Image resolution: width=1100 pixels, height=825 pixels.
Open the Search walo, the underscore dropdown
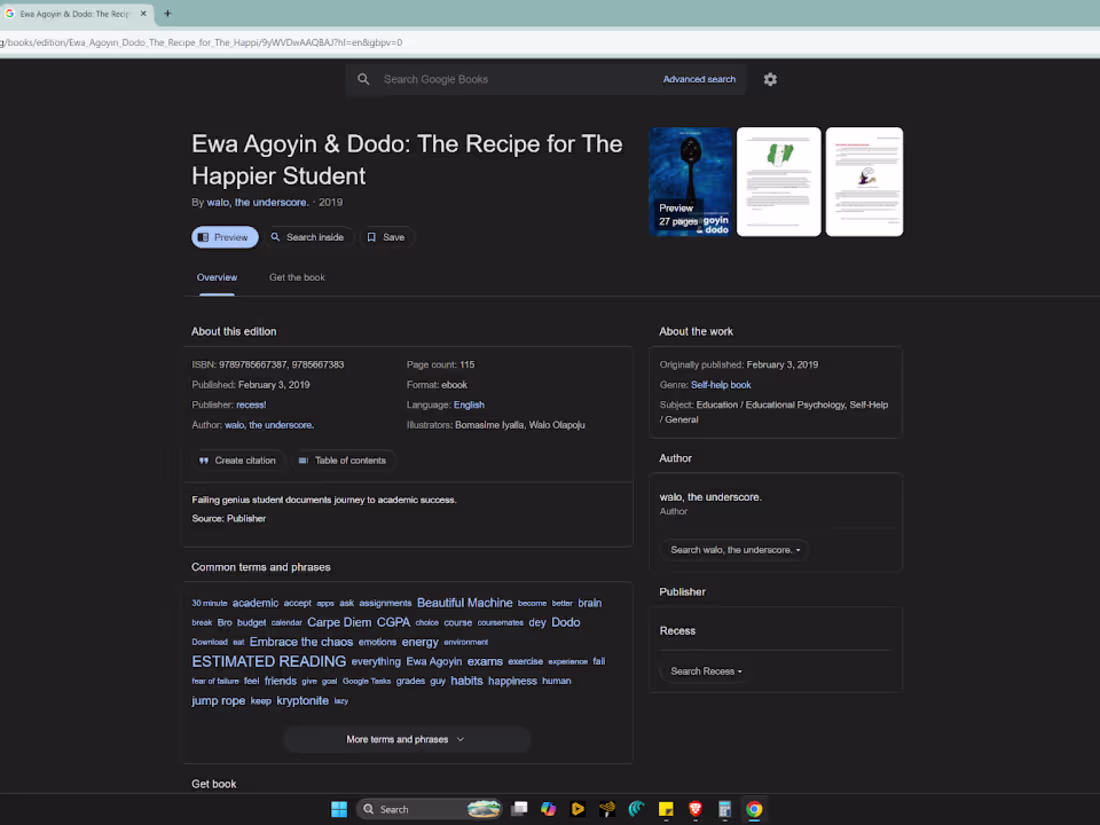pos(734,549)
